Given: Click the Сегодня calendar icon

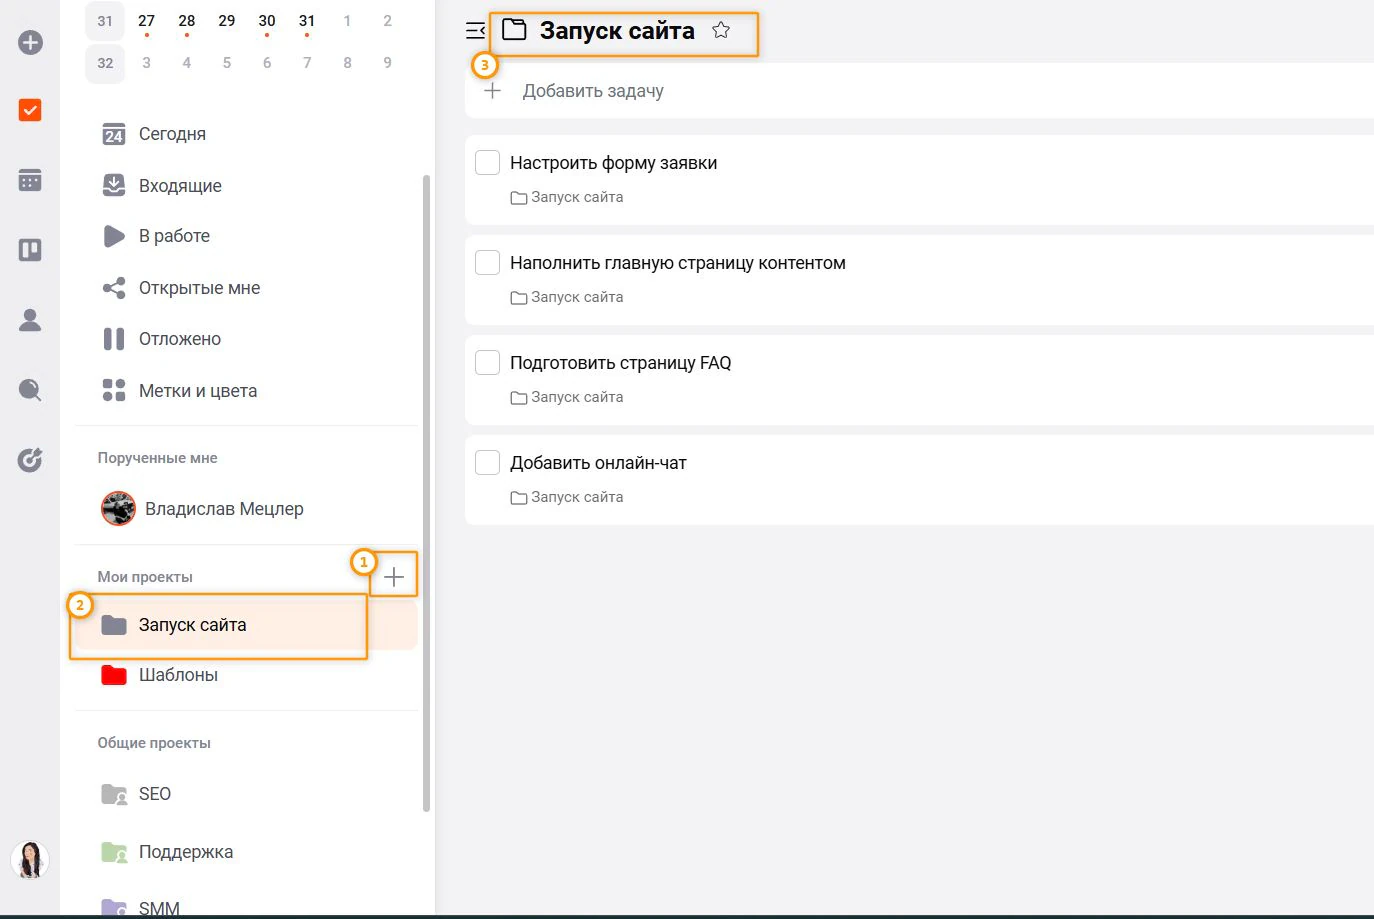Looking at the screenshot, I should coord(114,134).
